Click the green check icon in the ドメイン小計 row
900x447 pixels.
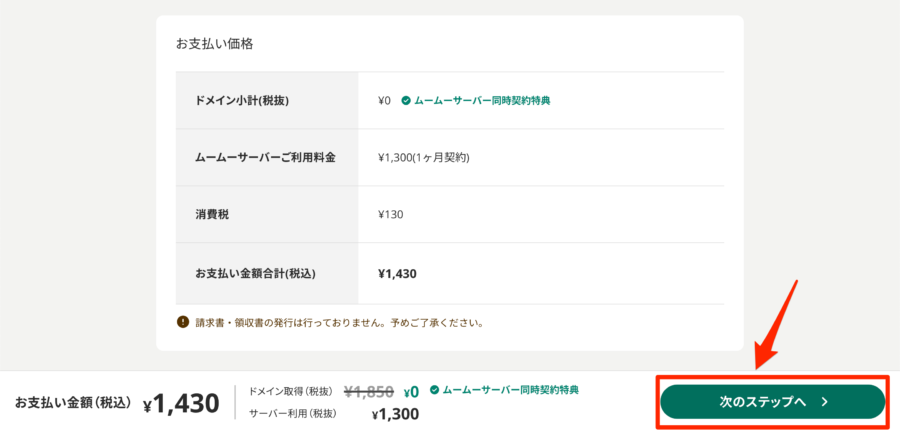(406, 100)
